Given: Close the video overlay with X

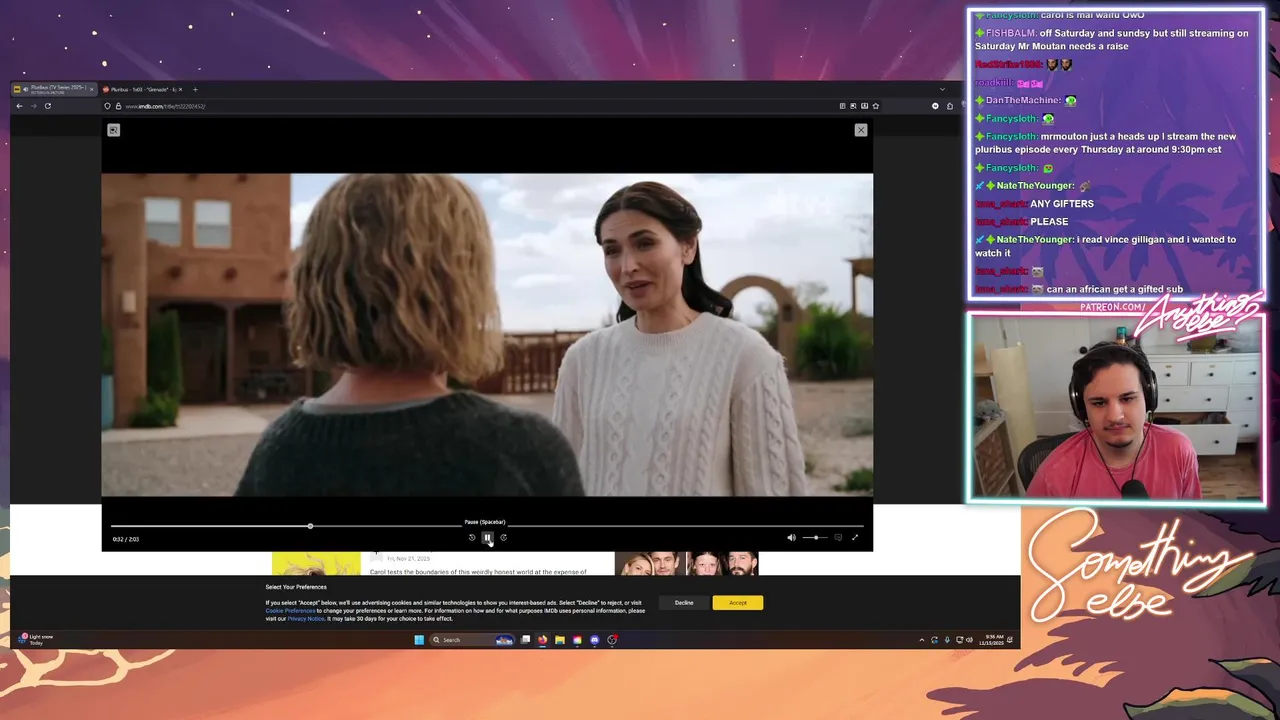Looking at the screenshot, I should point(861,130).
